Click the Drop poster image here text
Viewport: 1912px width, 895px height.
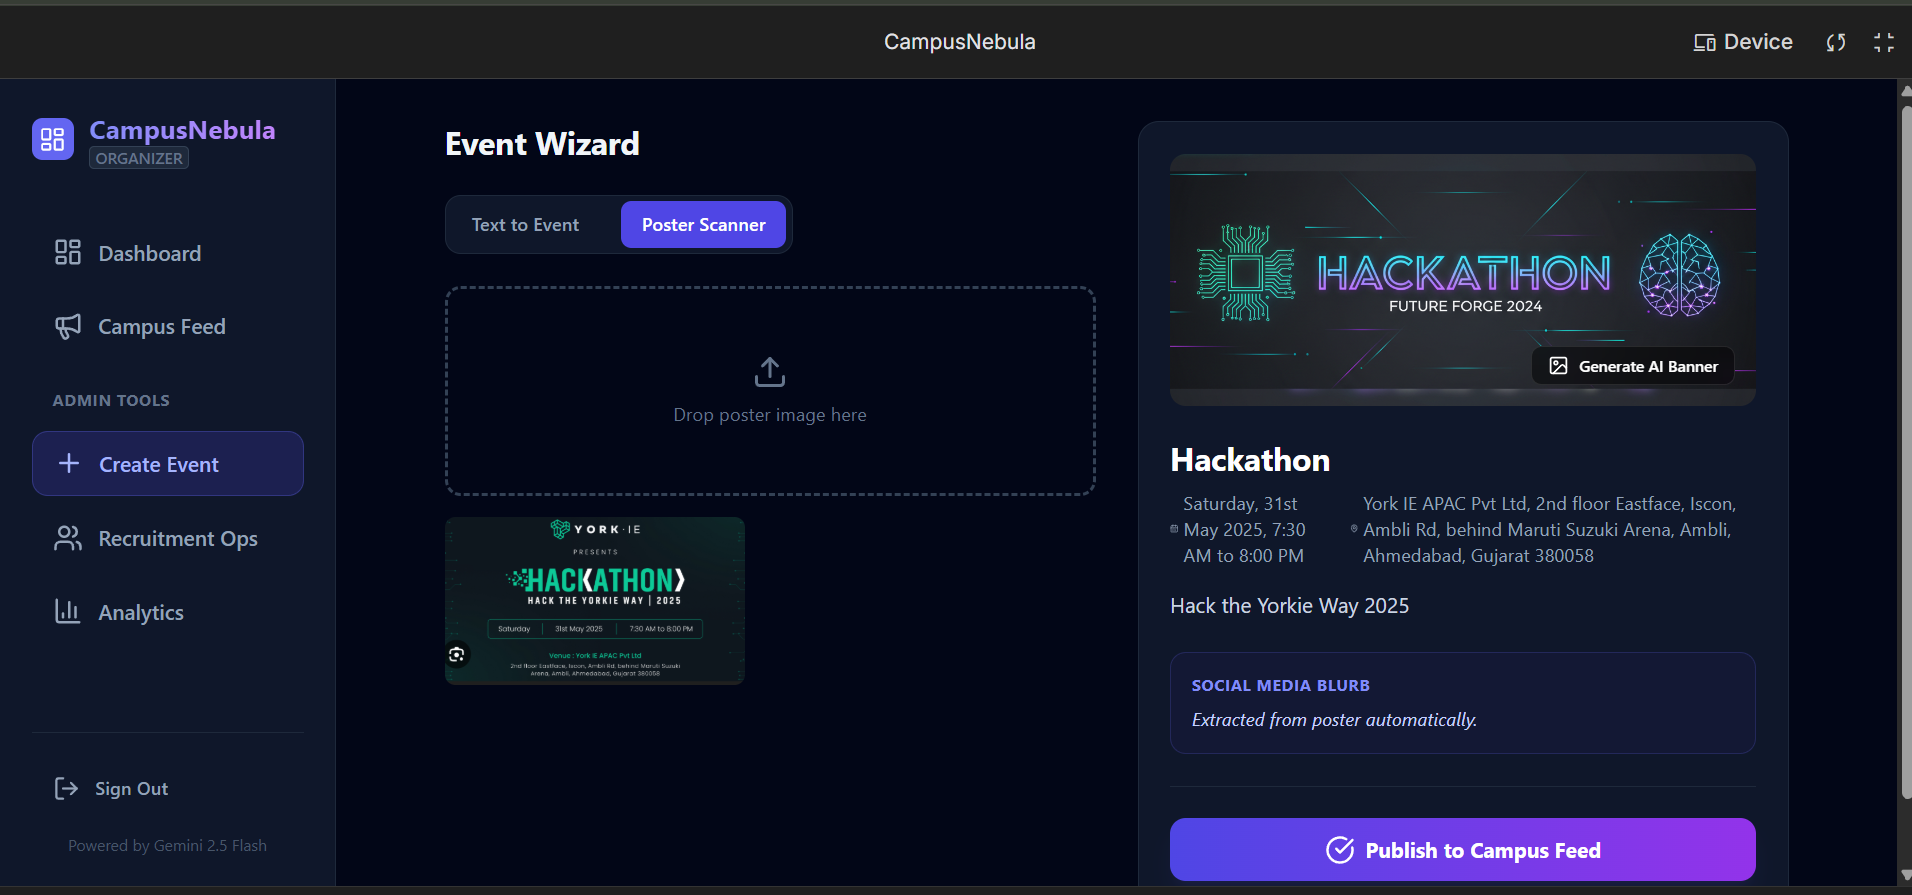point(770,415)
